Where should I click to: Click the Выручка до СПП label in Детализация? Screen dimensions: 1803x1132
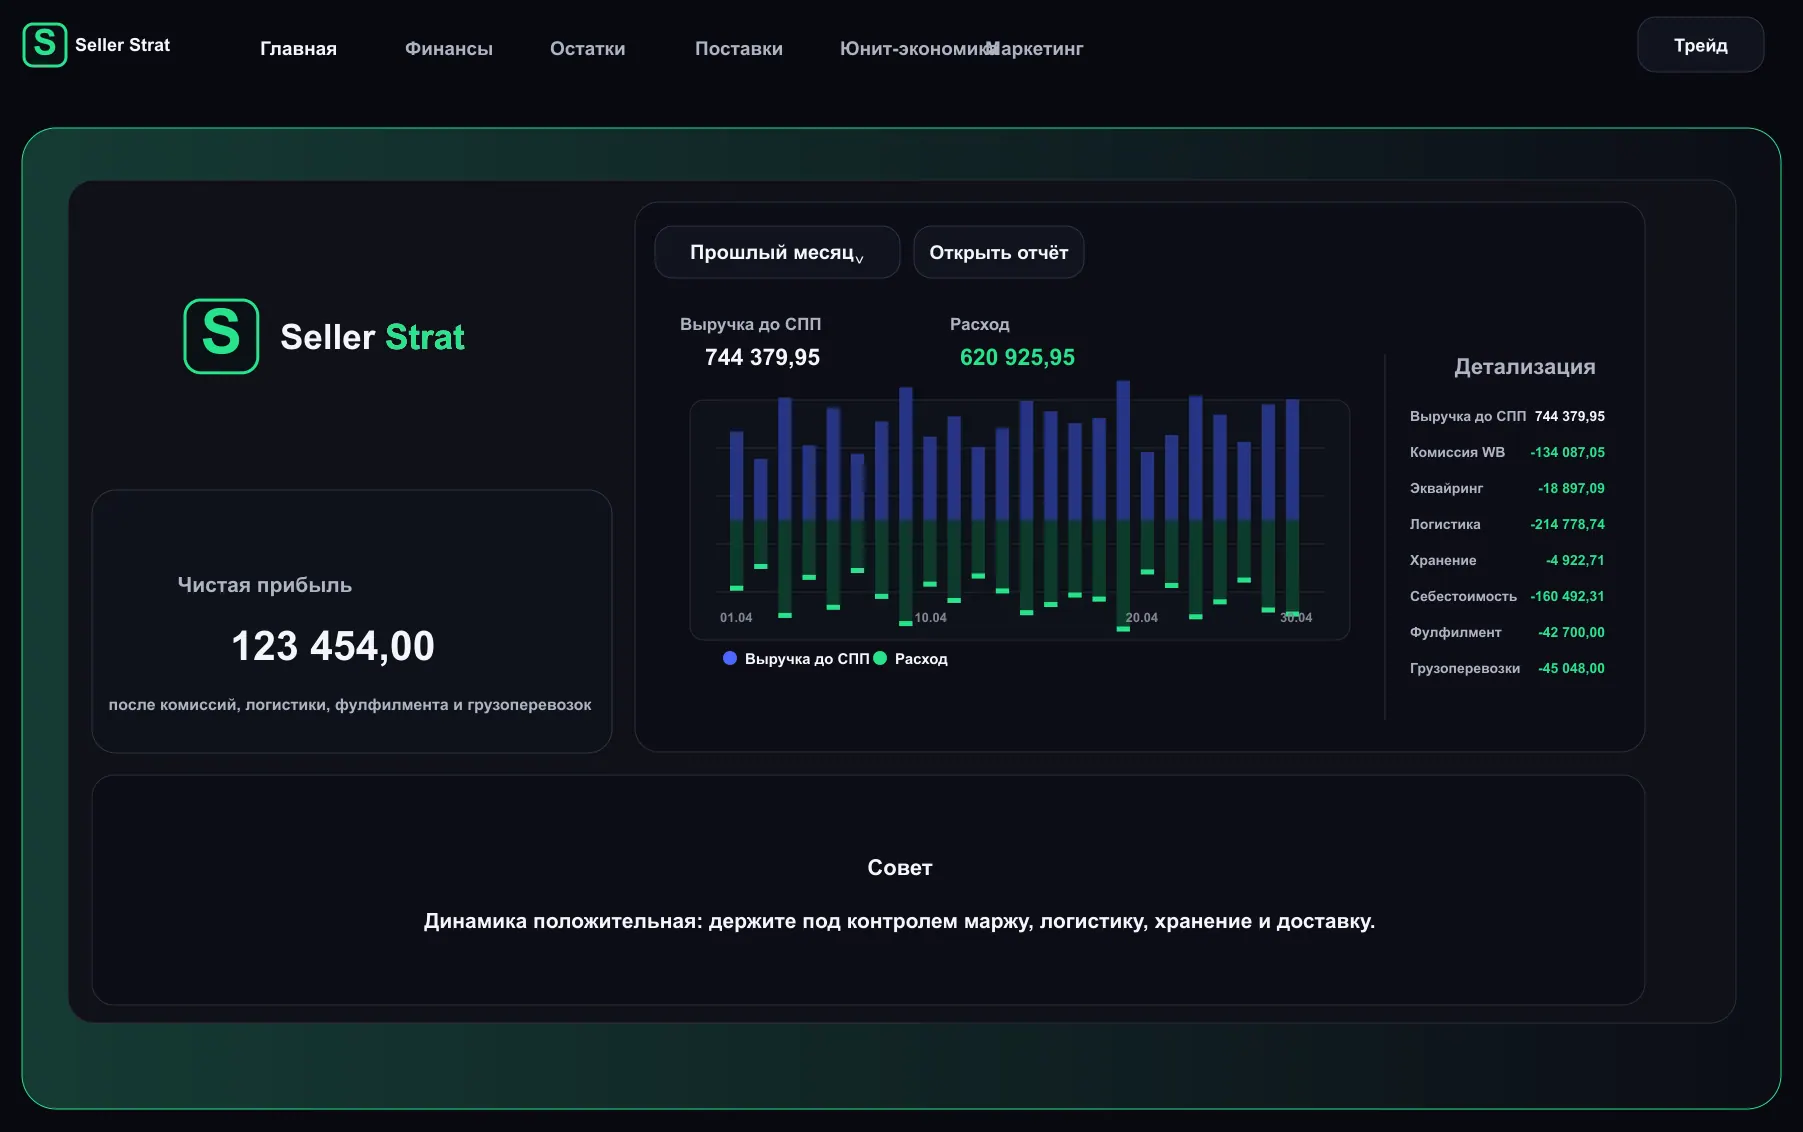pos(1468,416)
